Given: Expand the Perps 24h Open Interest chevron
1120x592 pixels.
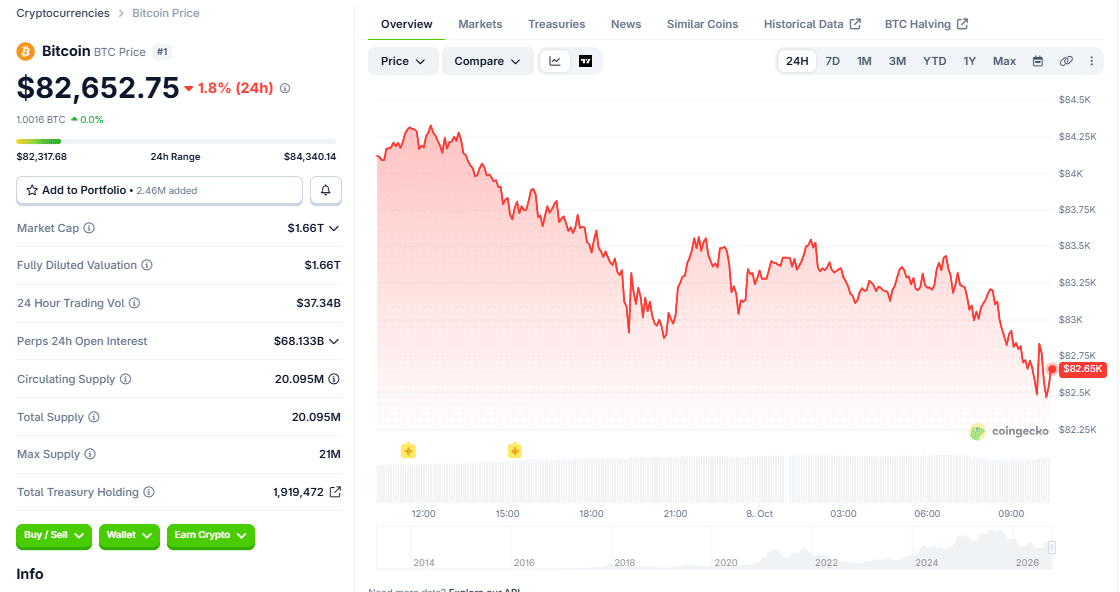Looking at the screenshot, I should point(334,341).
